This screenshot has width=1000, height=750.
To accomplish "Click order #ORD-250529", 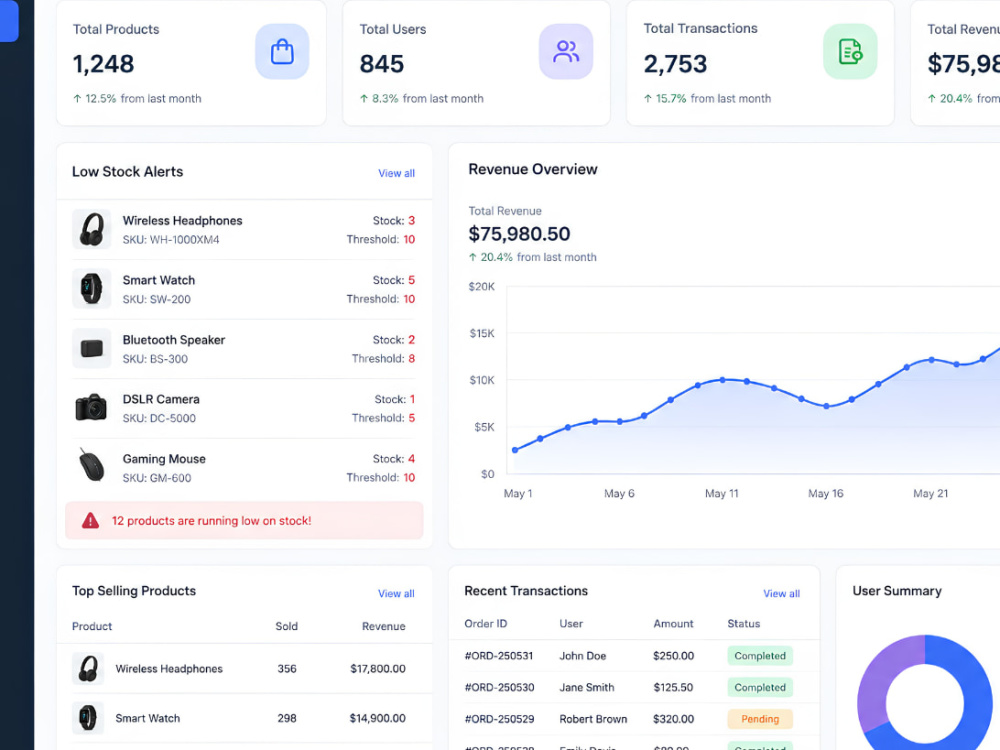I will pos(499,719).
